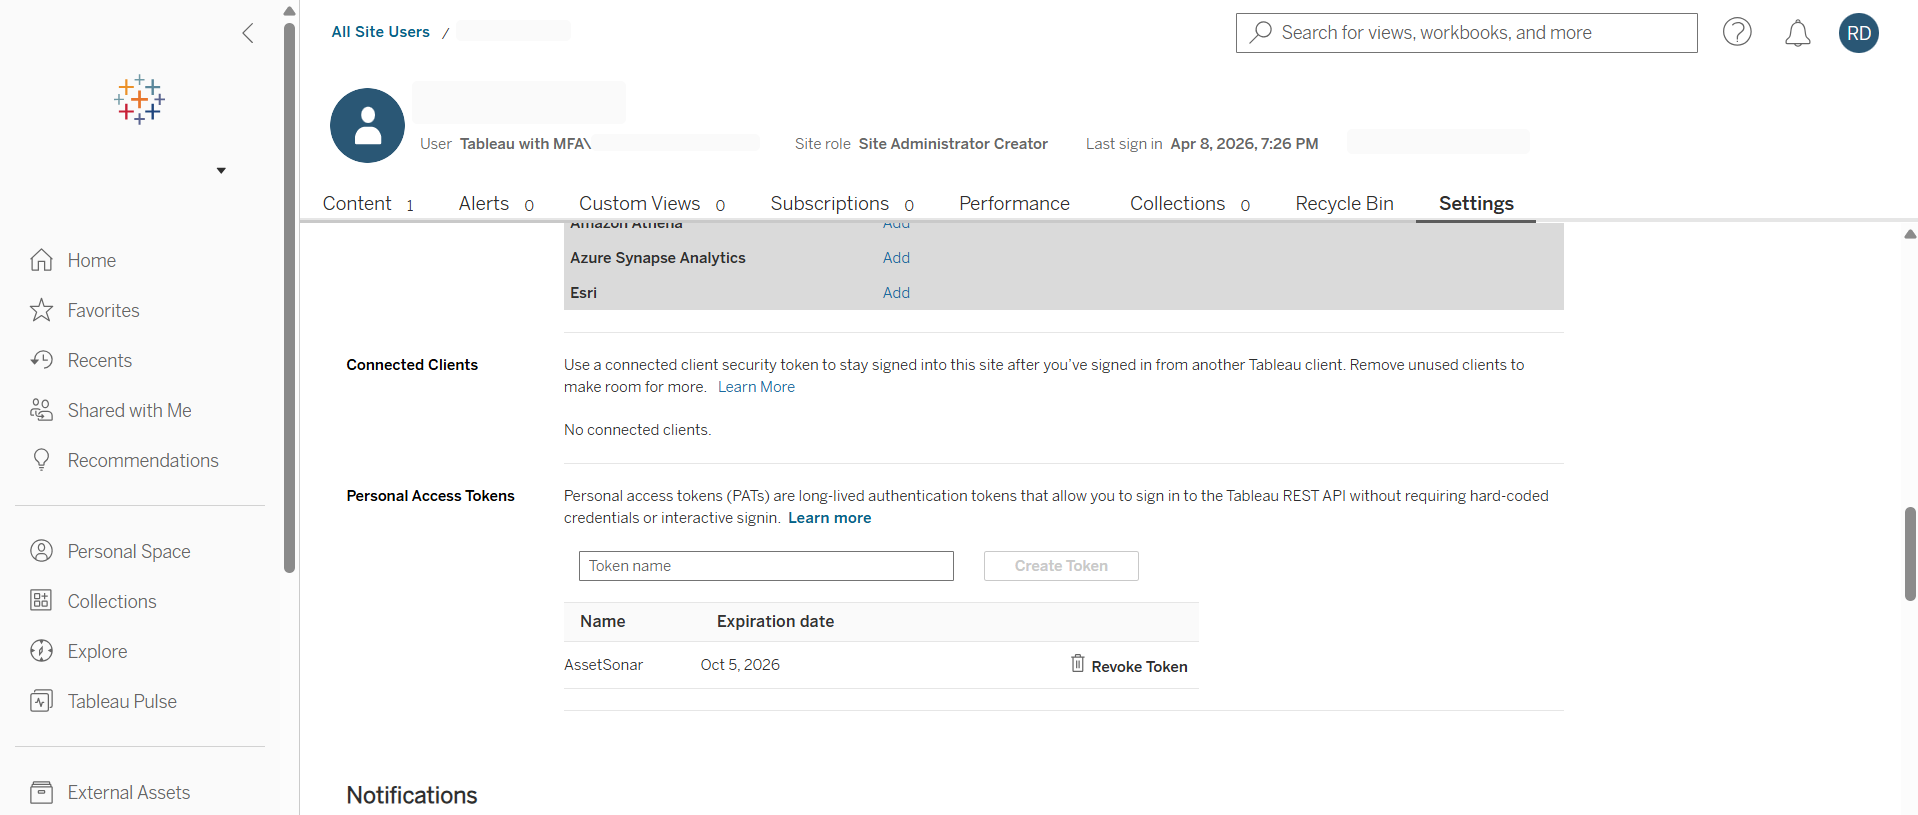Screen dimensions: 1918x815
Task: Click the trash icon beside Revoke Token
Action: coord(1078,663)
